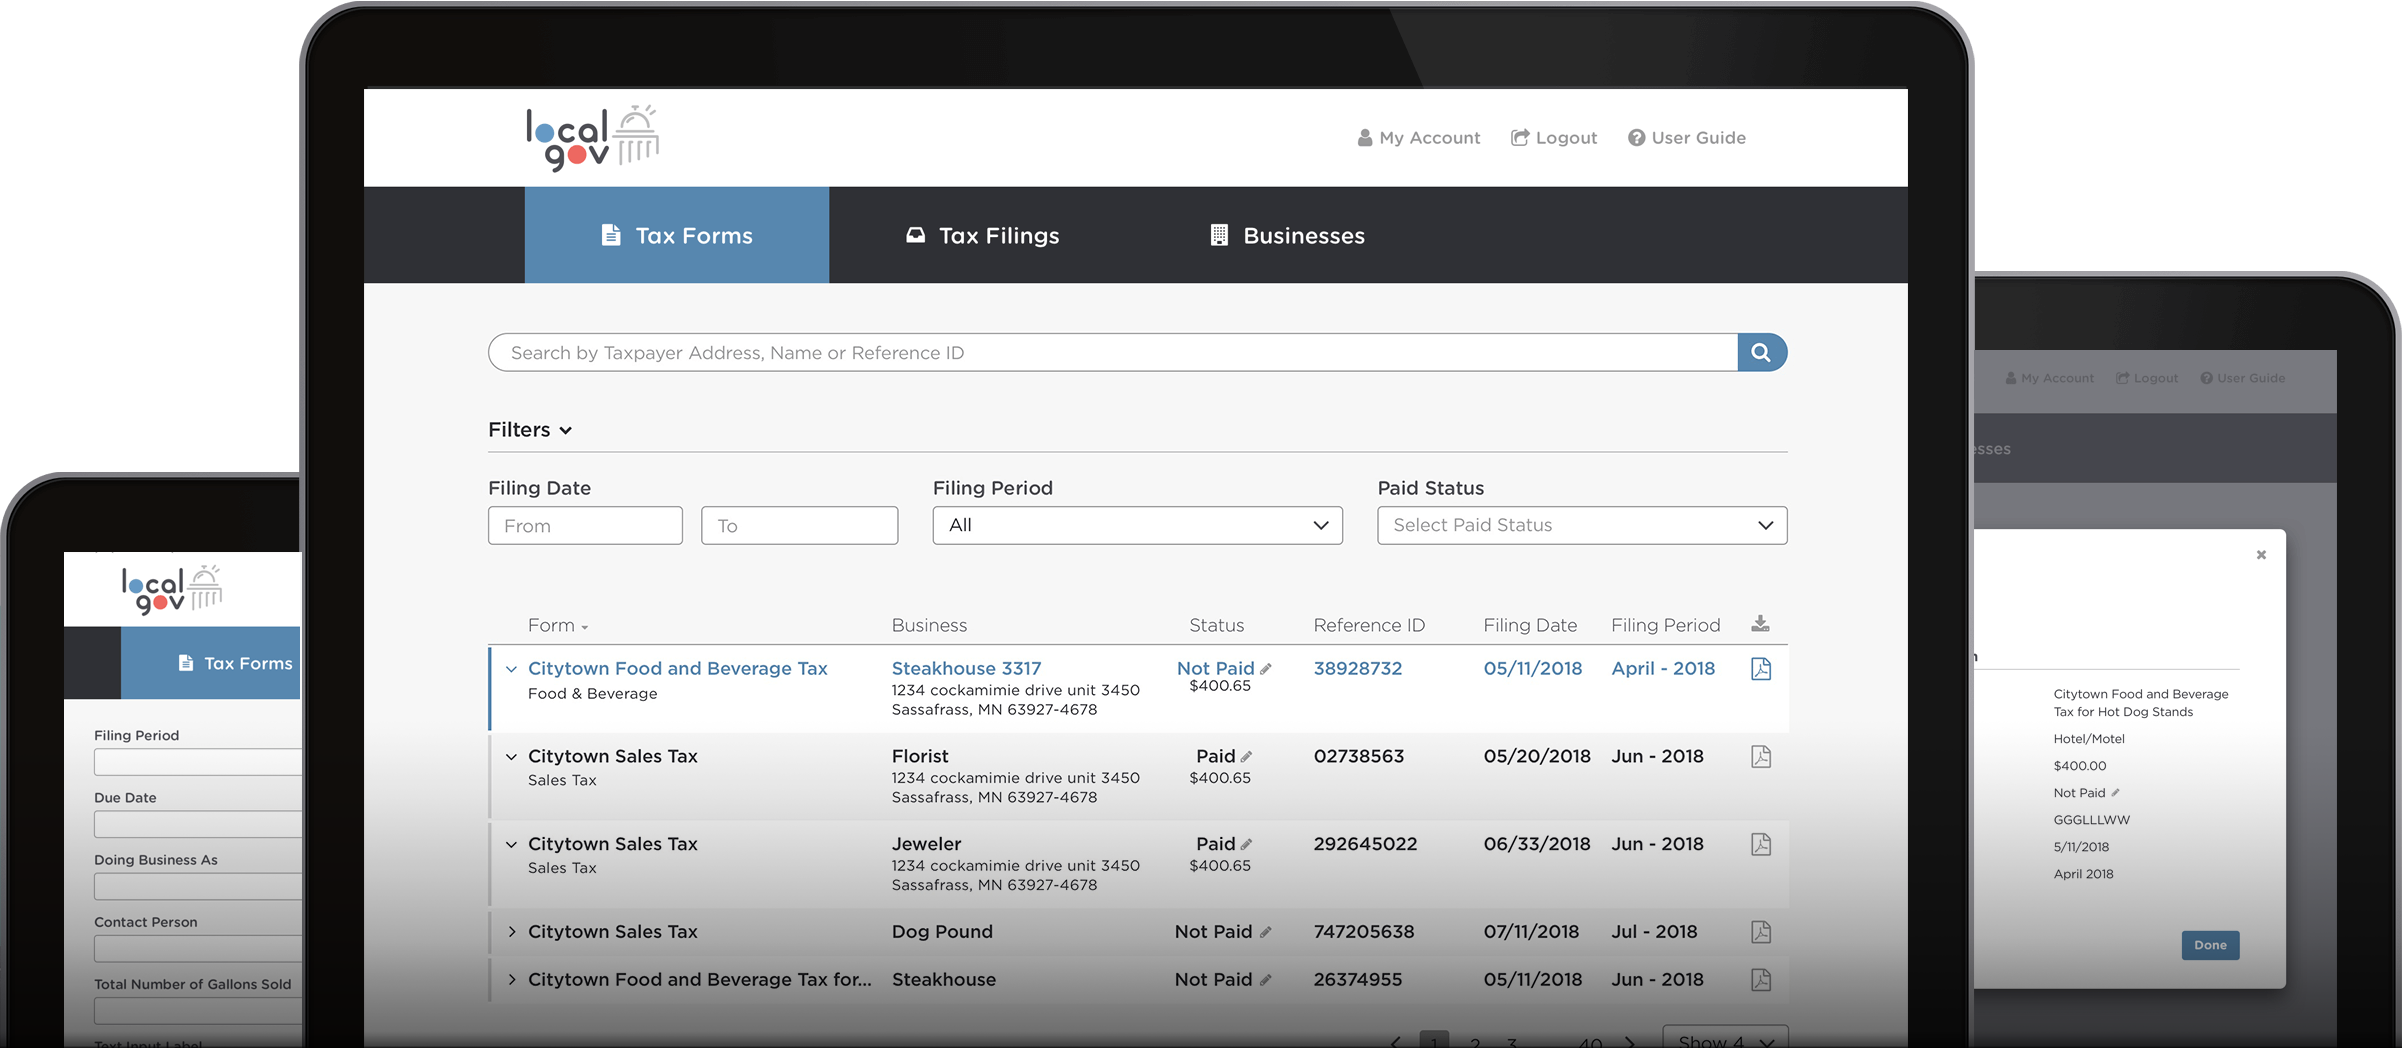Switch to the Tax Filings tab
The width and height of the screenshot is (2402, 1048).
click(981, 235)
